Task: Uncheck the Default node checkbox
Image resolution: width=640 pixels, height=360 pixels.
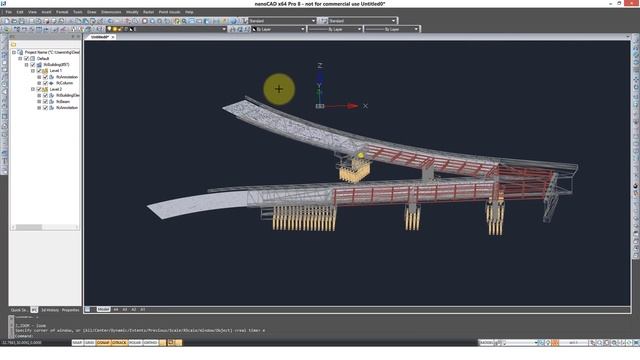Action: (x=27, y=58)
